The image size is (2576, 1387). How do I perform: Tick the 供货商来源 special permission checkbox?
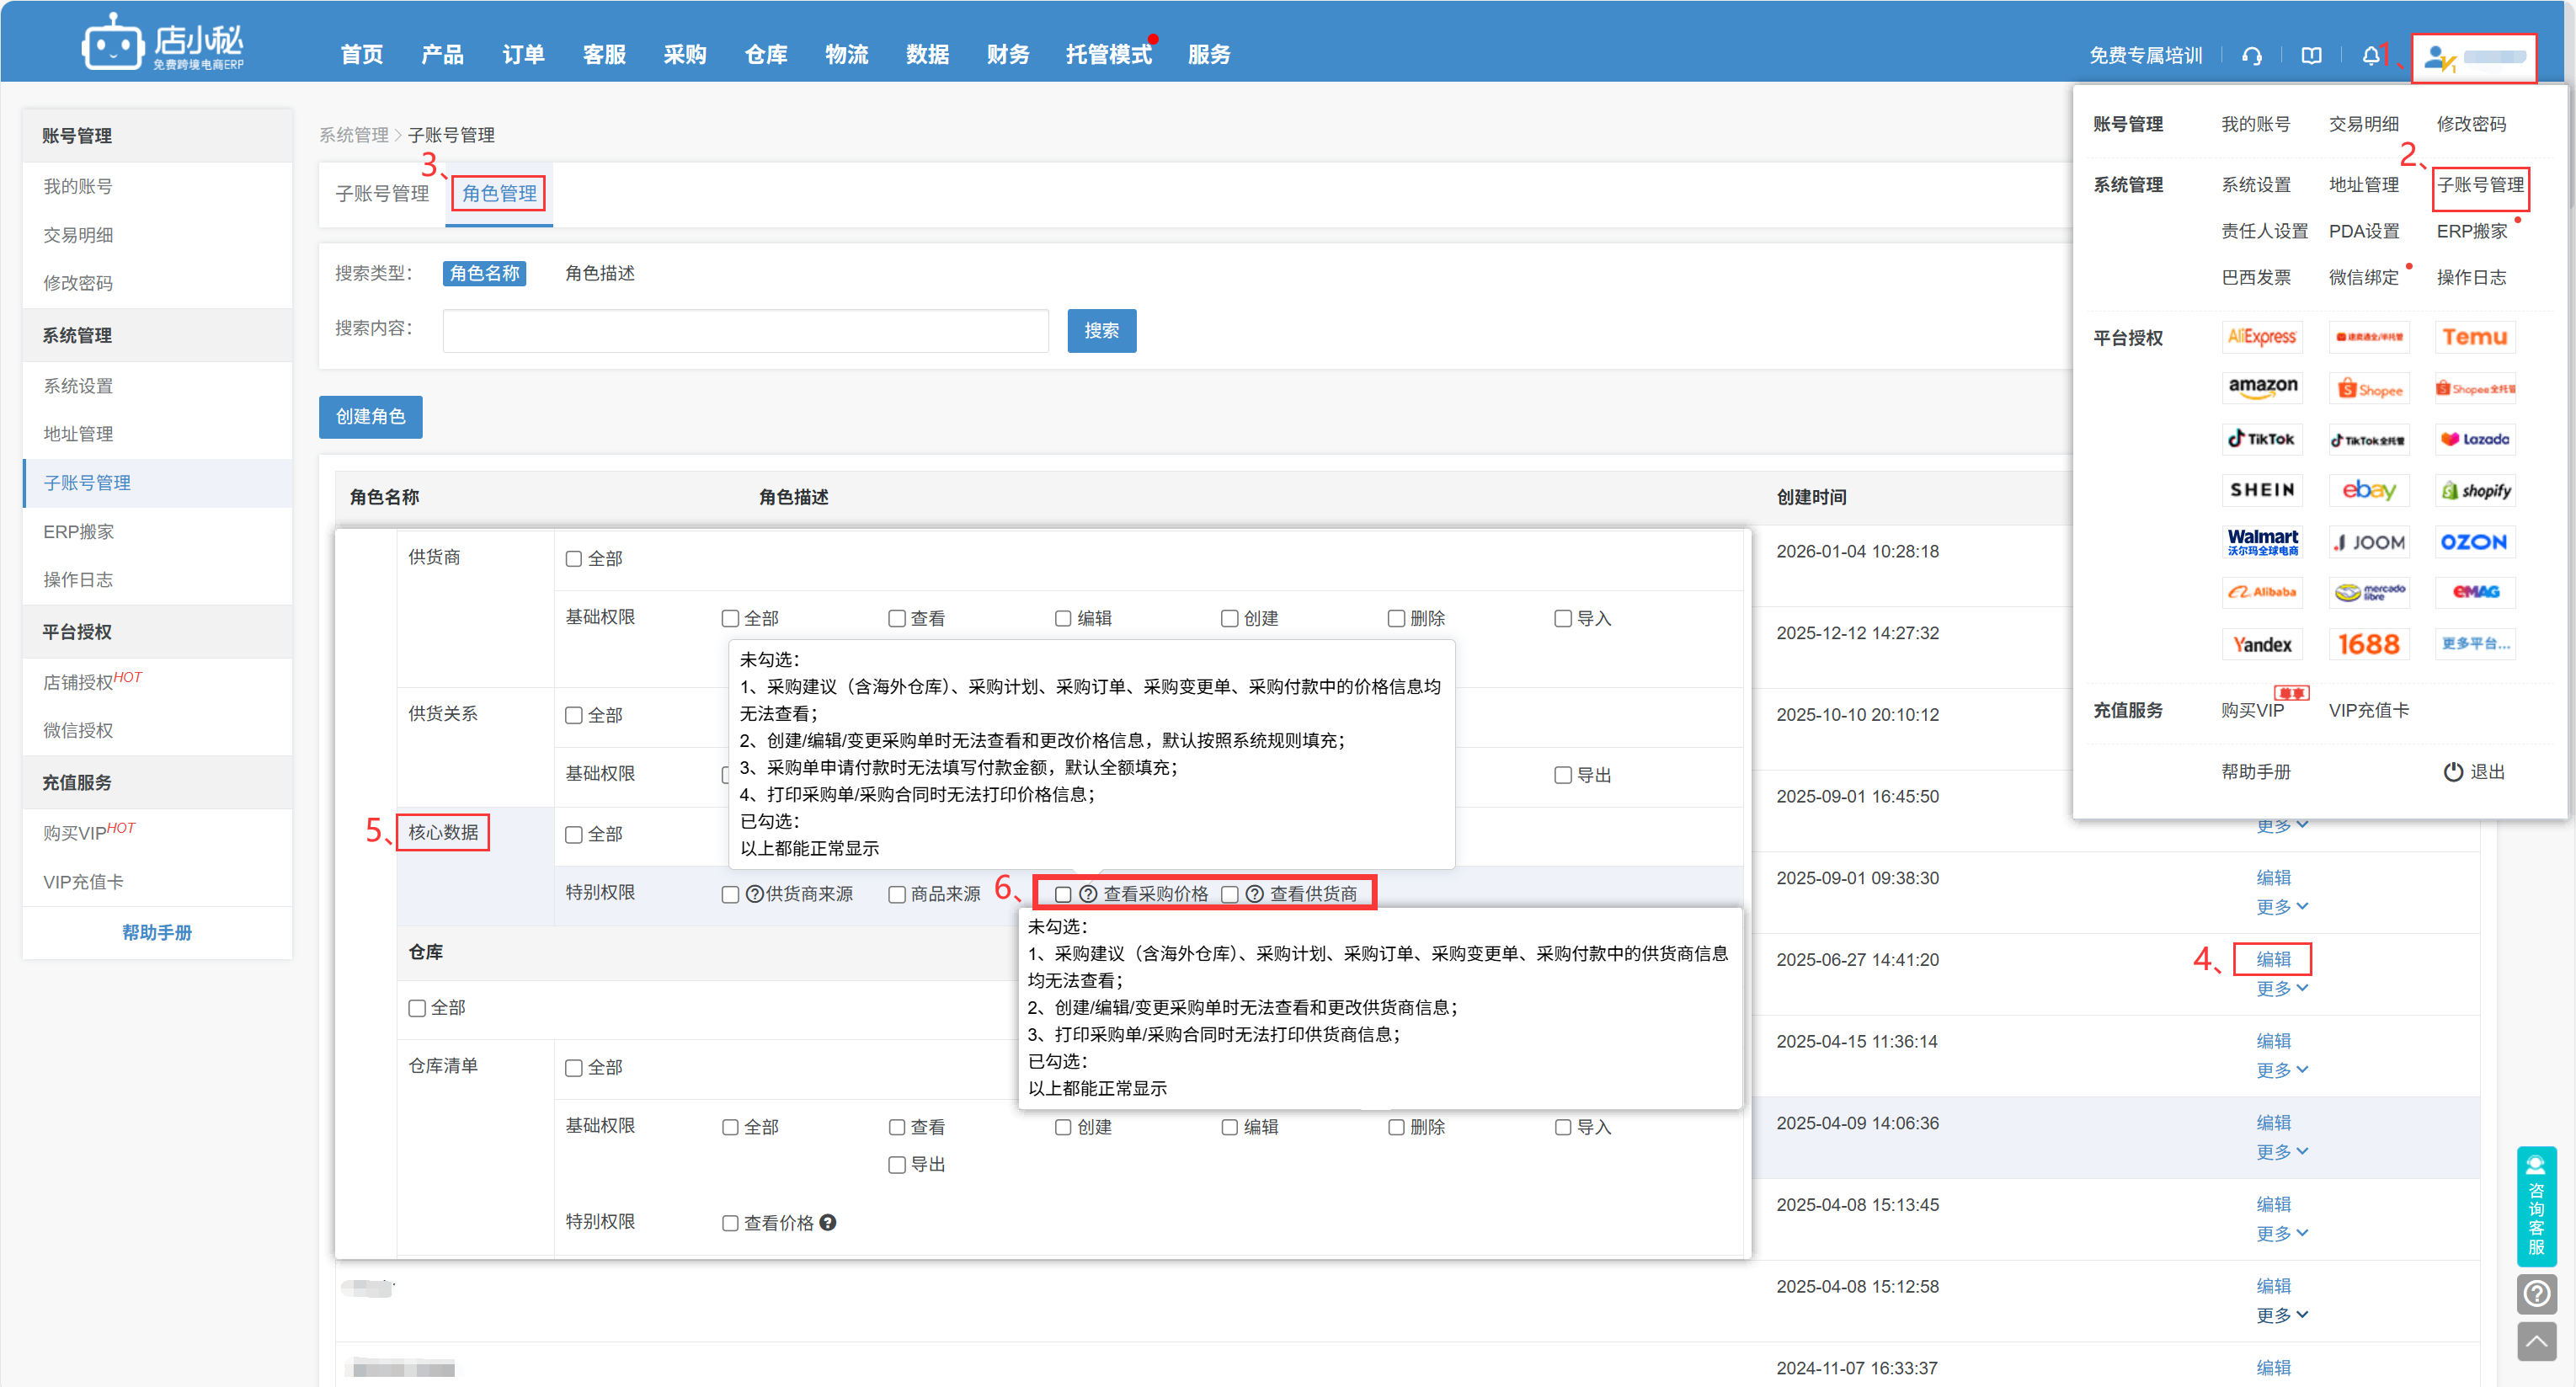pos(730,894)
